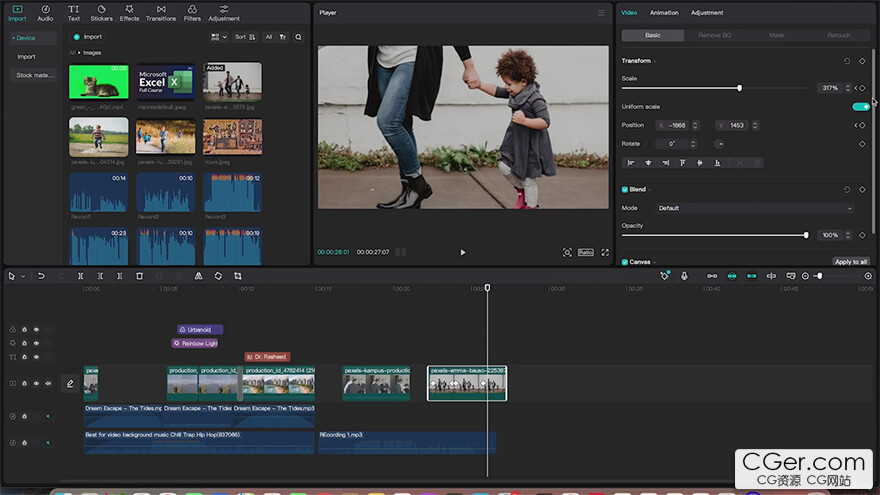880x495 pixels.
Task: Click the undo arrow in timeline toolbar
Action: (41, 276)
